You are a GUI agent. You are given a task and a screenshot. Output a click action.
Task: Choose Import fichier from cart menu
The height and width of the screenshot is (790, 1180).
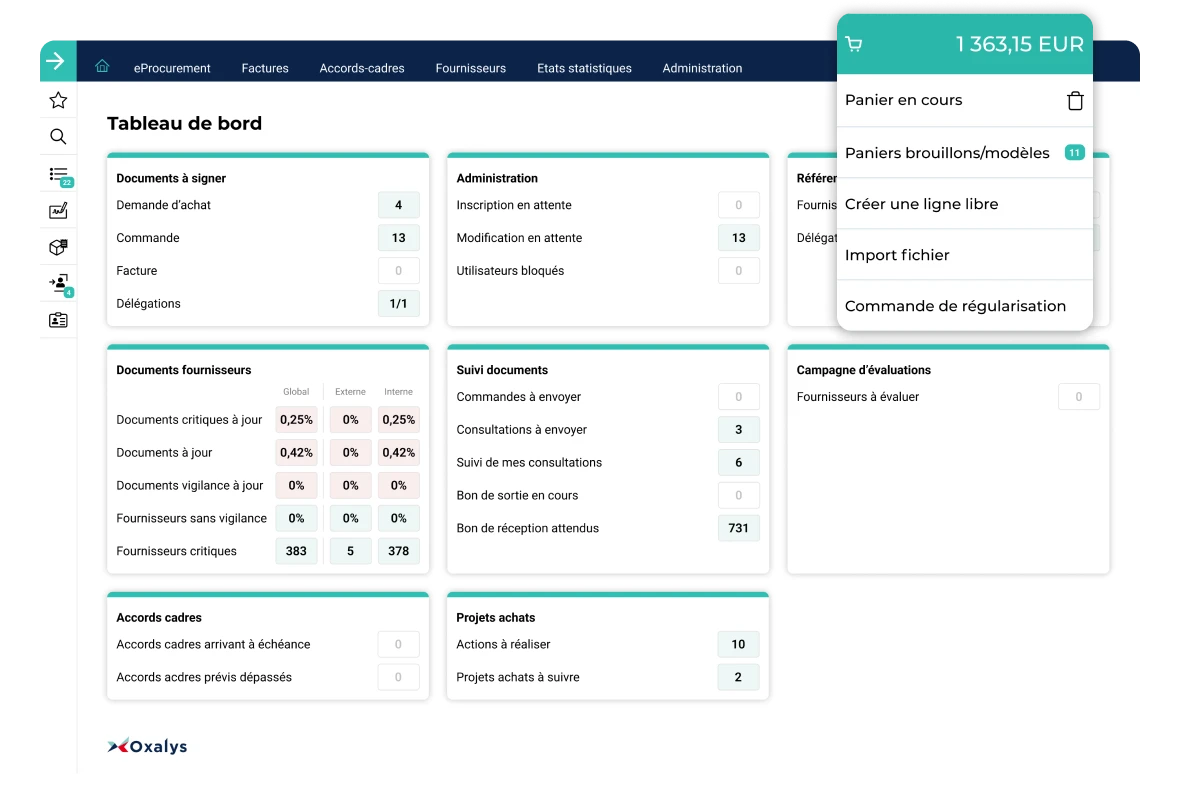pyautogui.click(x=897, y=255)
